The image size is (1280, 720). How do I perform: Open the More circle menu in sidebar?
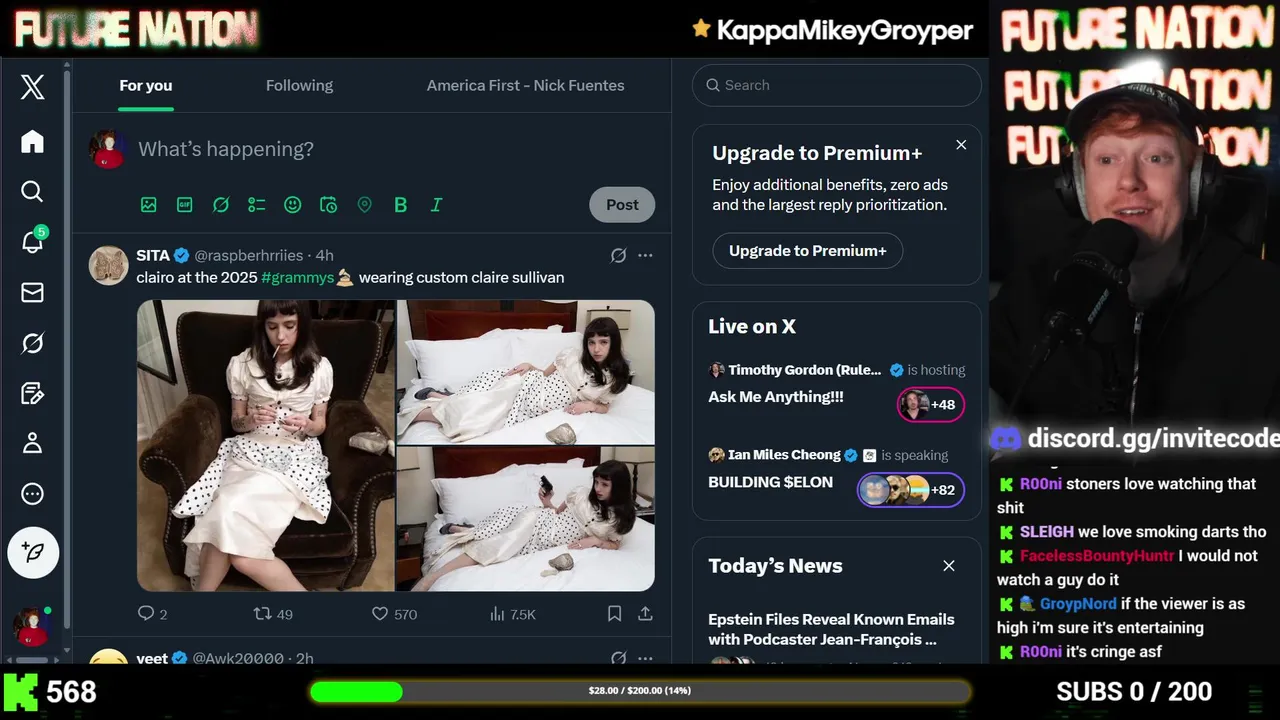click(x=32, y=494)
